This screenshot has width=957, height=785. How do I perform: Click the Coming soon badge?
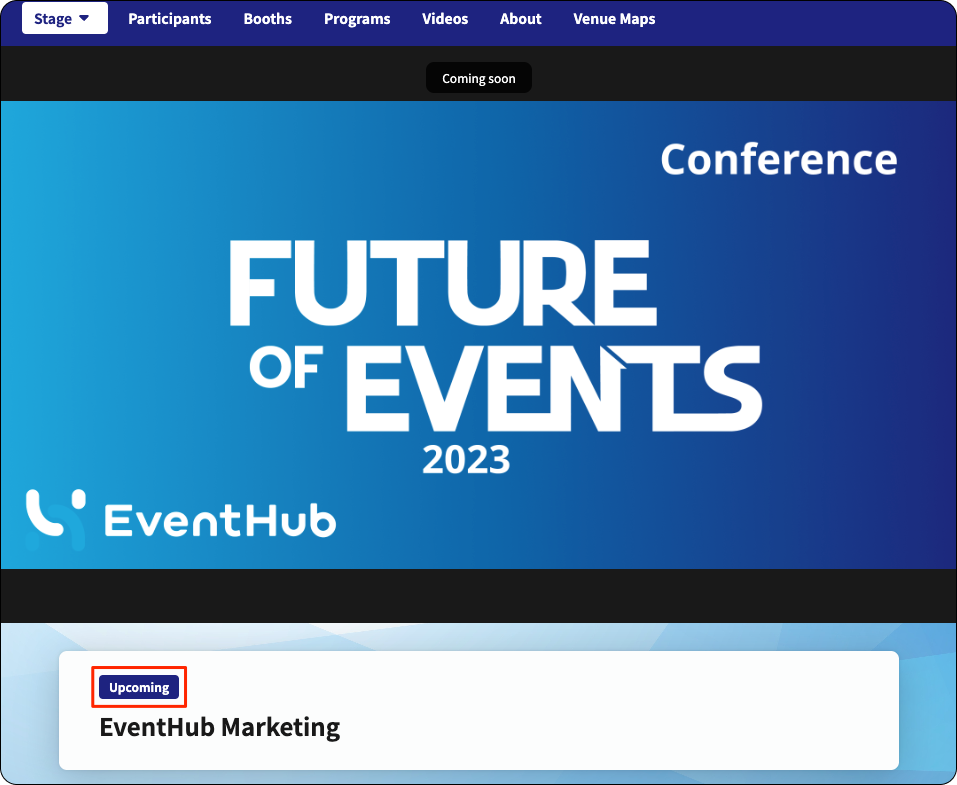tap(478, 78)
